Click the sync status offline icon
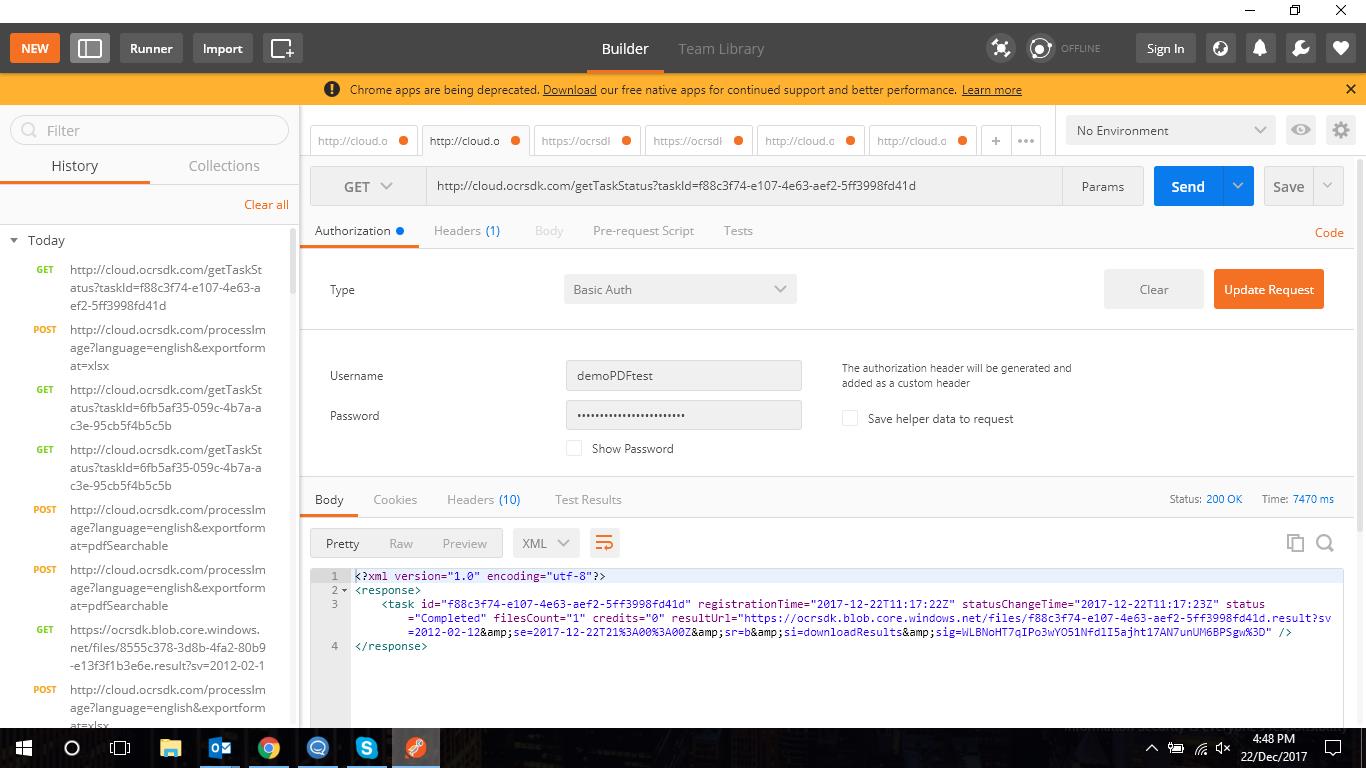The width and height of the screenshot is (1366, 768). pos(1041,48)
